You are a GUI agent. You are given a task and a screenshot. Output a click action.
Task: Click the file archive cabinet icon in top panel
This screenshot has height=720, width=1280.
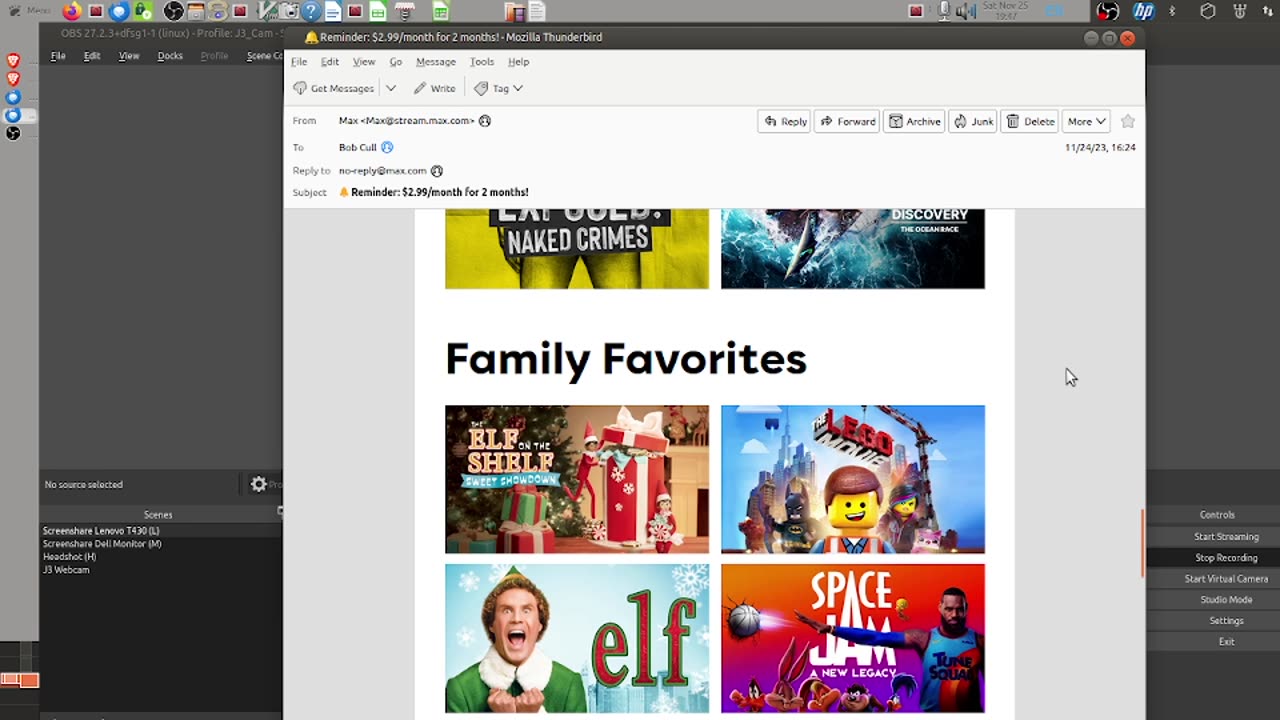coord(195,11)
